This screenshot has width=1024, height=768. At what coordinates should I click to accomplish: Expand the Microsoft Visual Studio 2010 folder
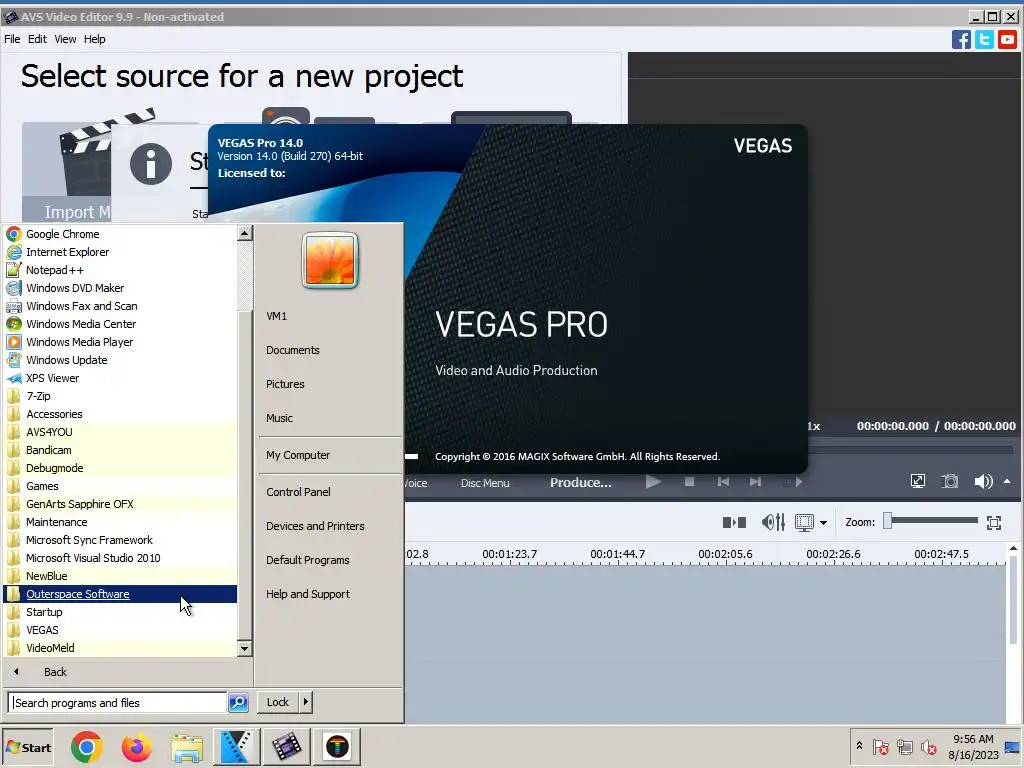tap(120, 558)
